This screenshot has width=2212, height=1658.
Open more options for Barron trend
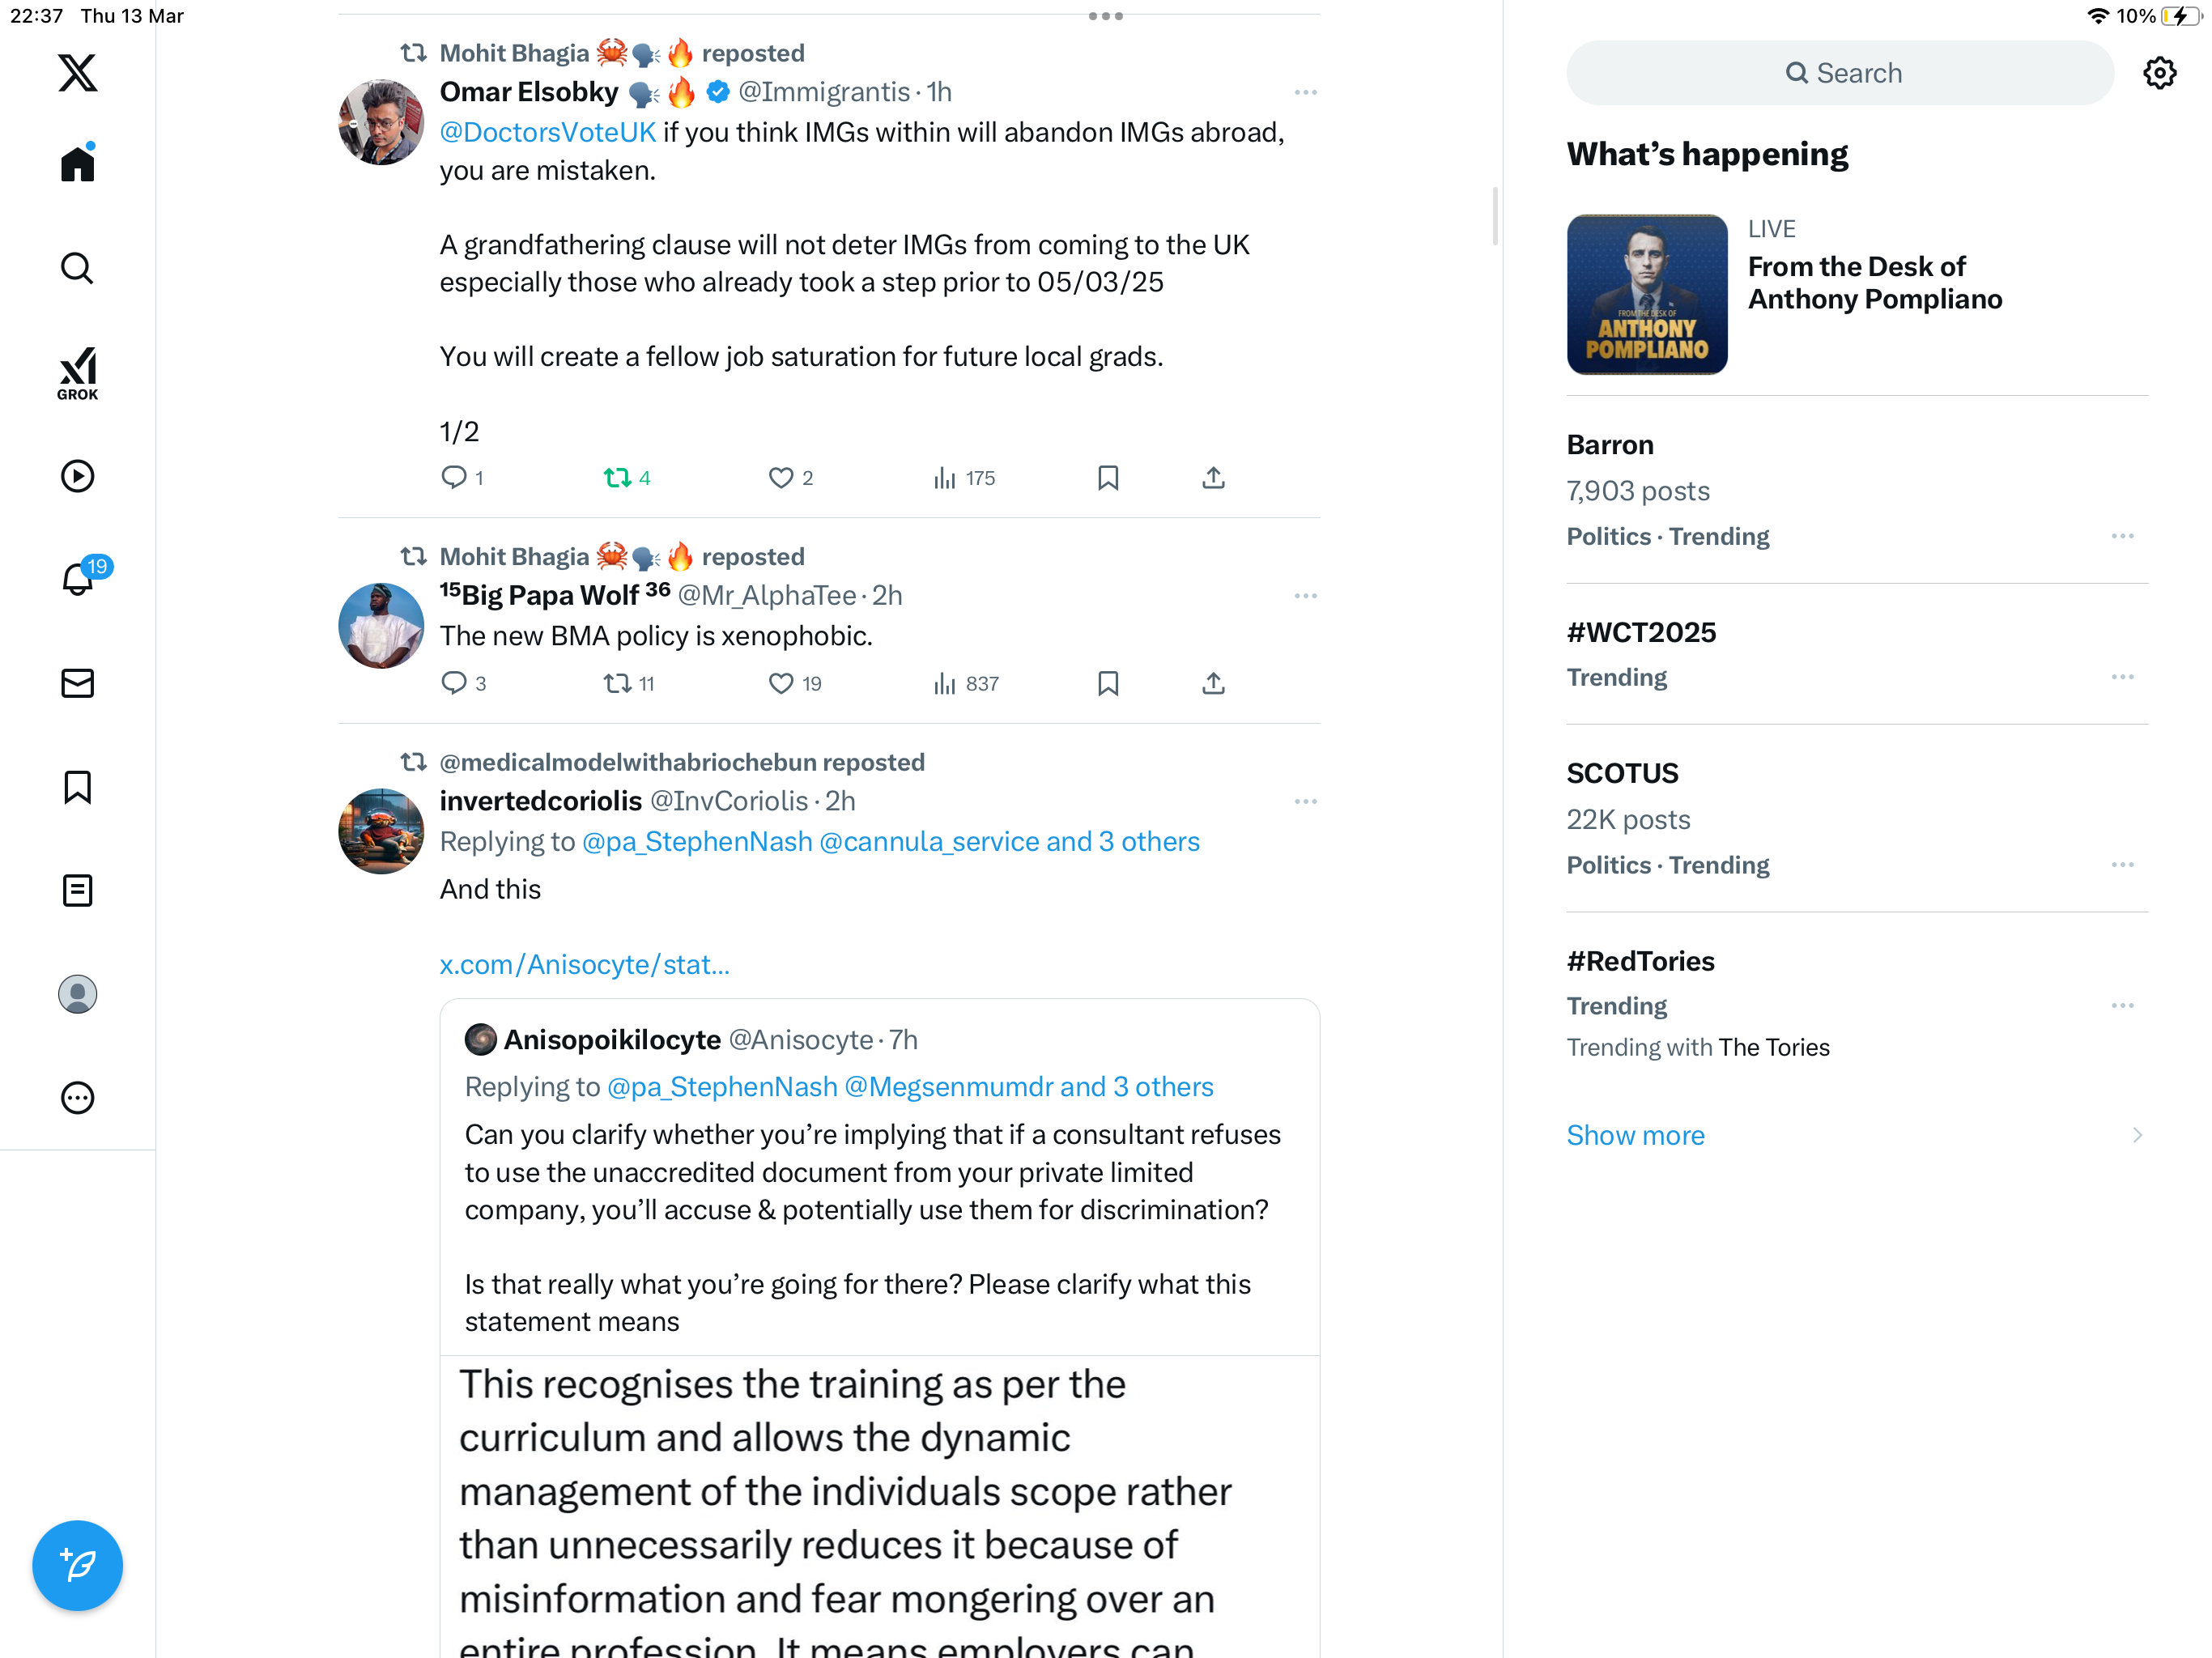tap(2122, 536)
